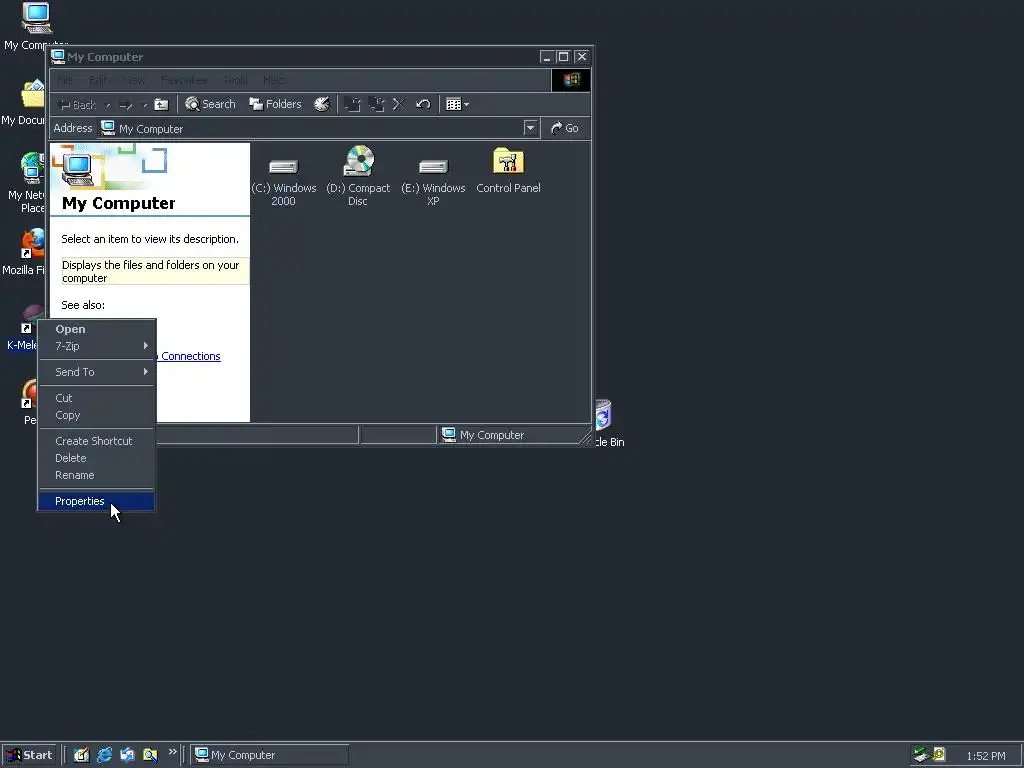Click the 1:52 PM clock

[x=985, y=756]
